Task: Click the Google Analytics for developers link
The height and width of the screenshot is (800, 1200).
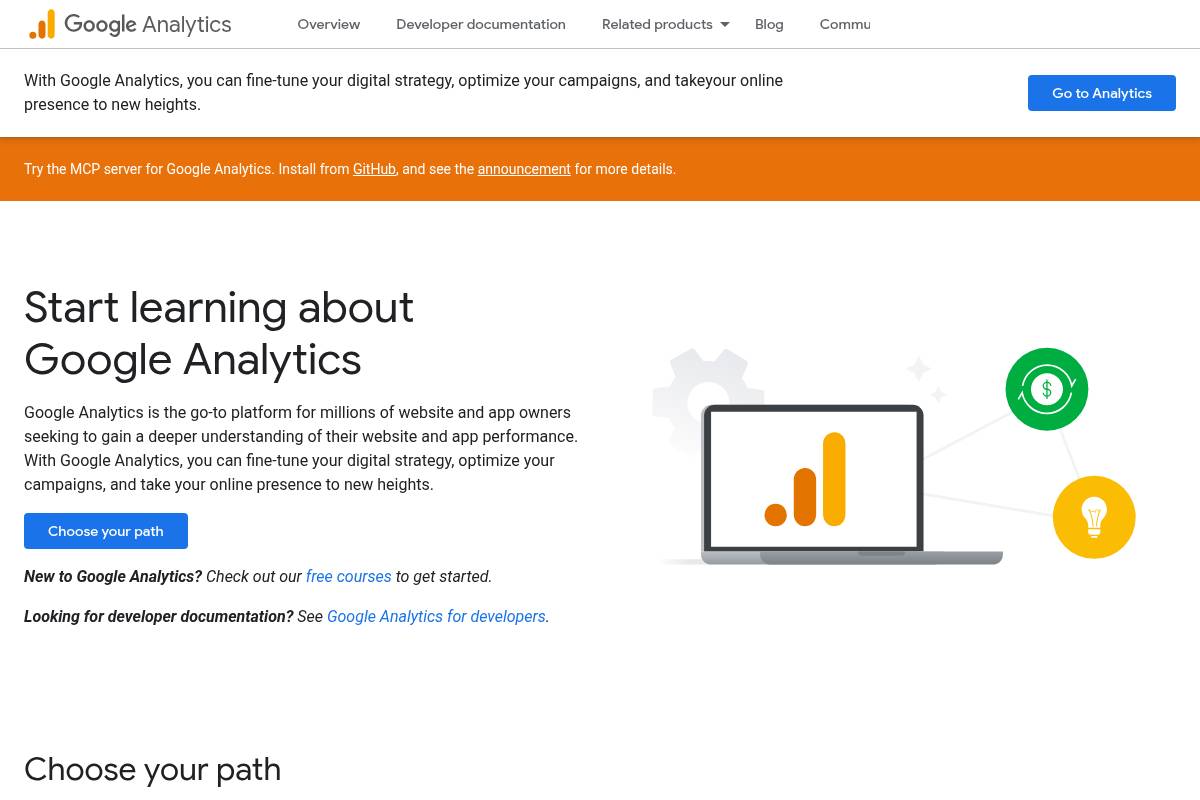Action: (x=436, y=616)
